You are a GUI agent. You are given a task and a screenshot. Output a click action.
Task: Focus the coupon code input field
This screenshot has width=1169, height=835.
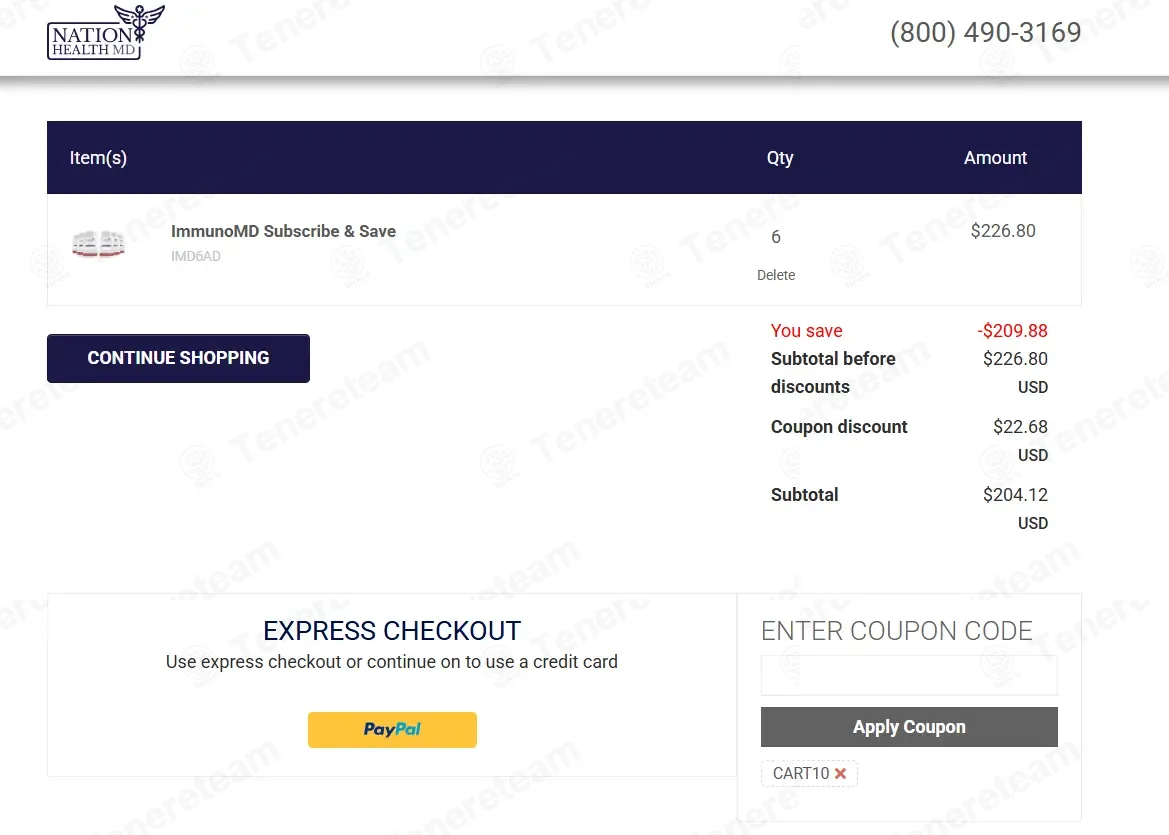909,675
